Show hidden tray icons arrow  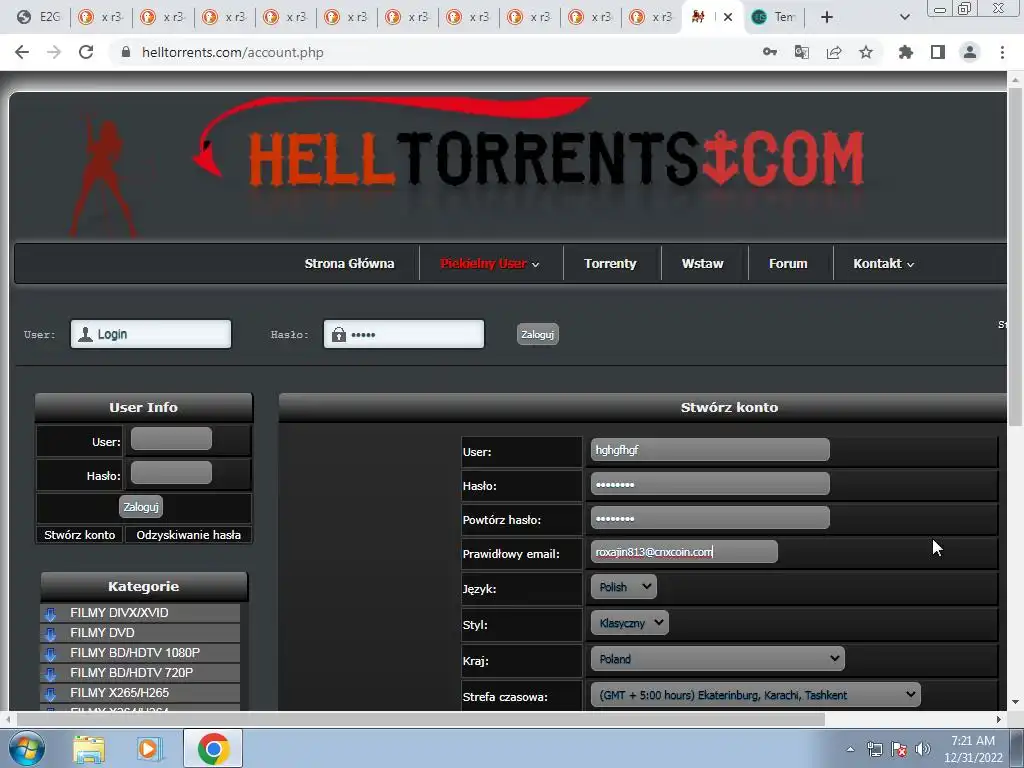[850, 749]
